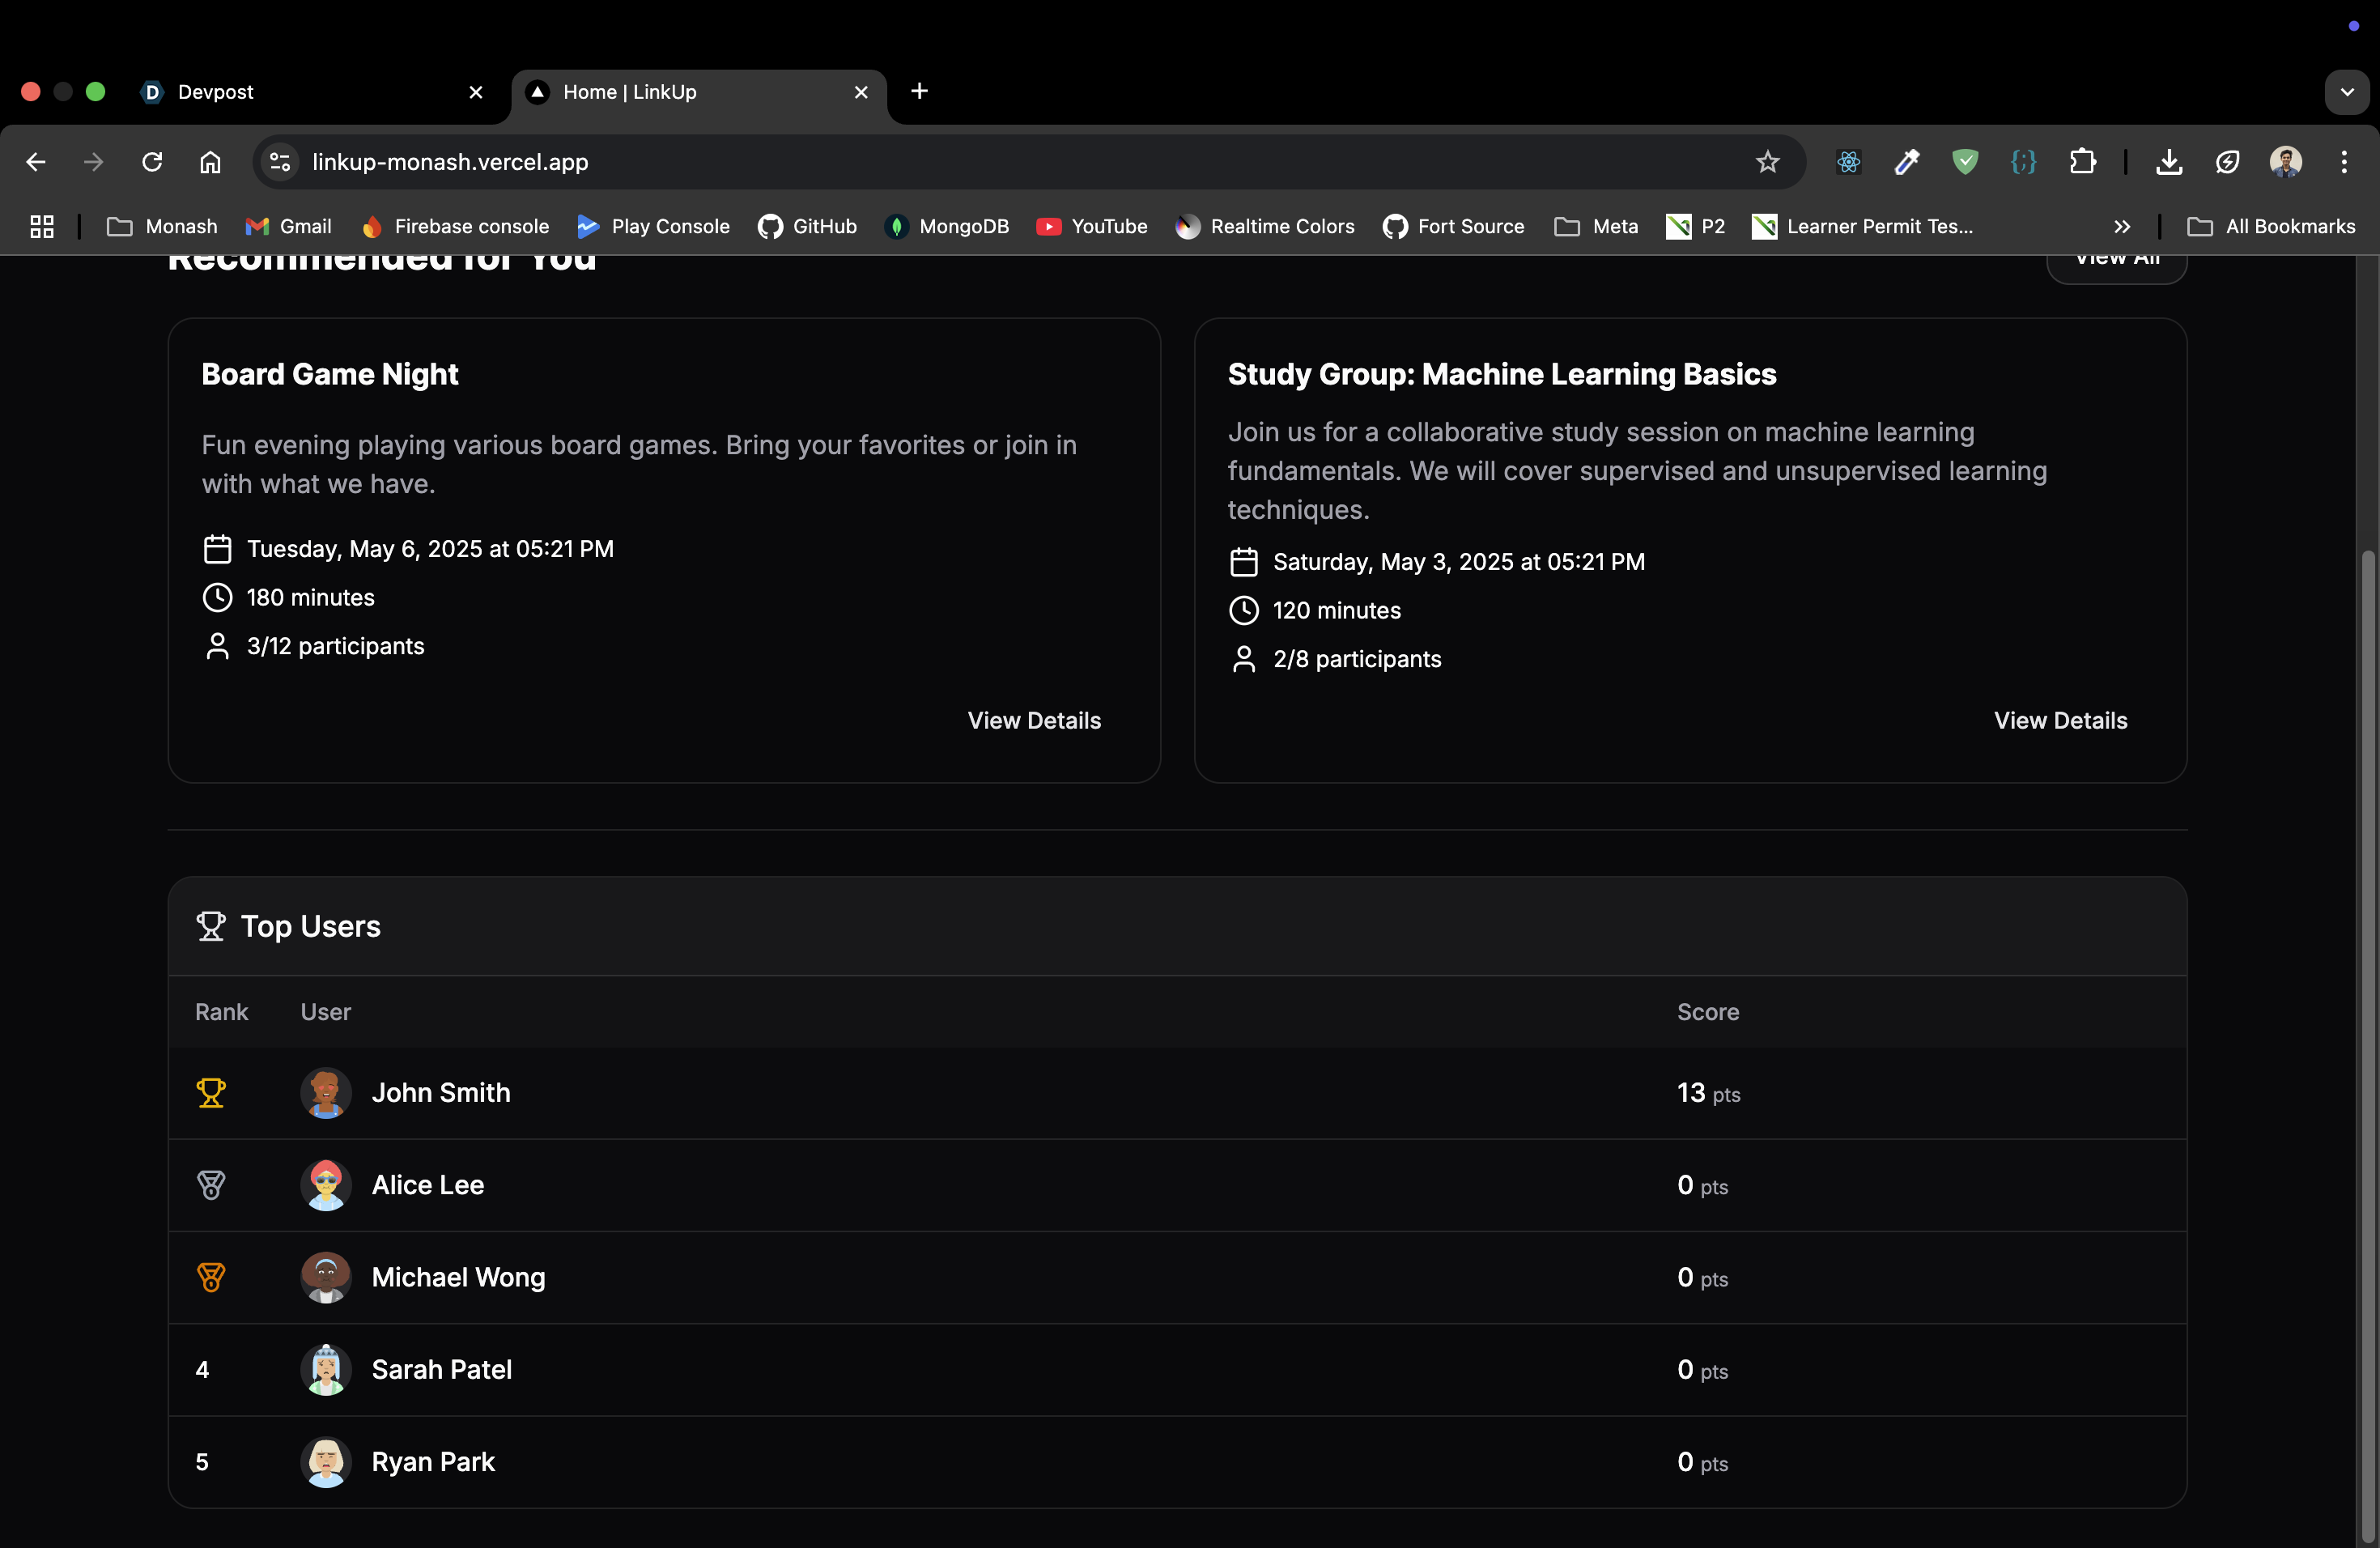Click the browser home icon
This screenshot has width=2380, height=1548.
(x=210, y=162)
